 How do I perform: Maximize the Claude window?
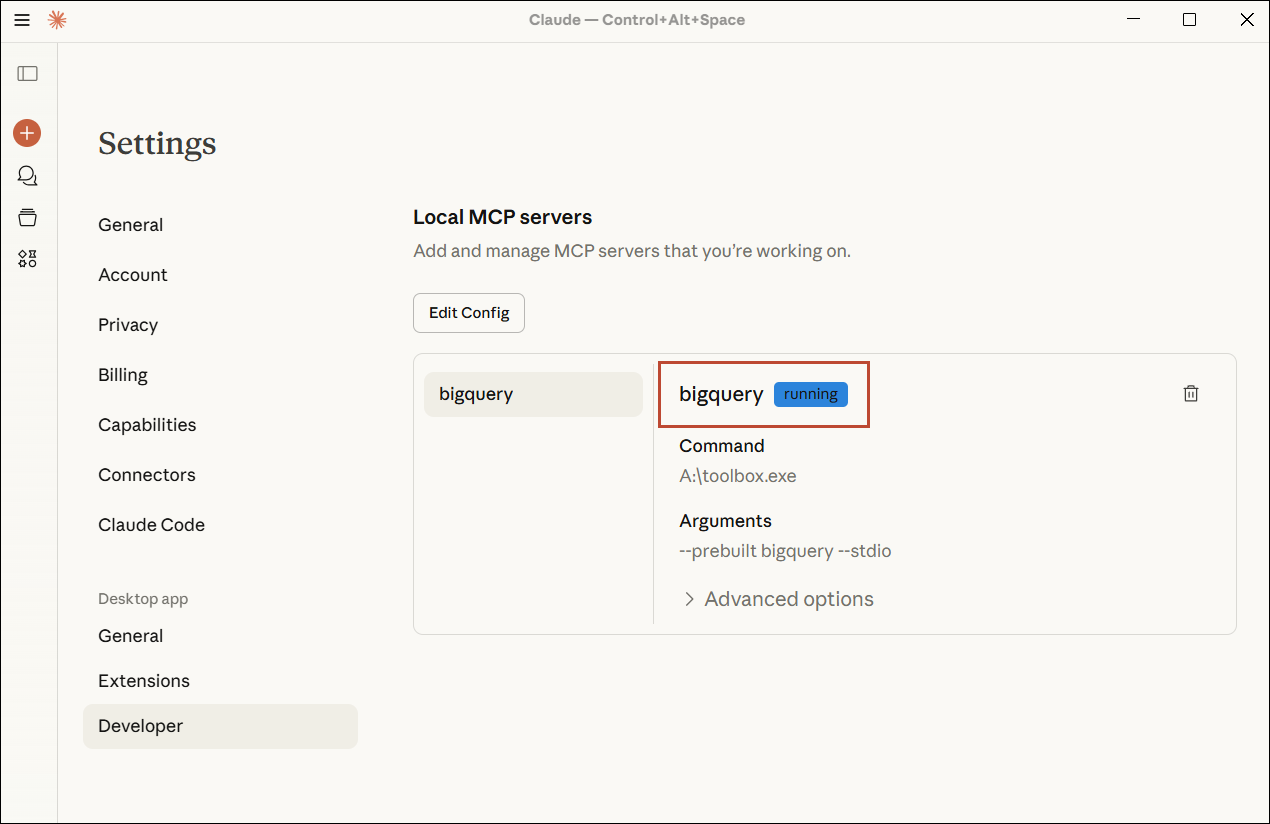point(1189,20)
